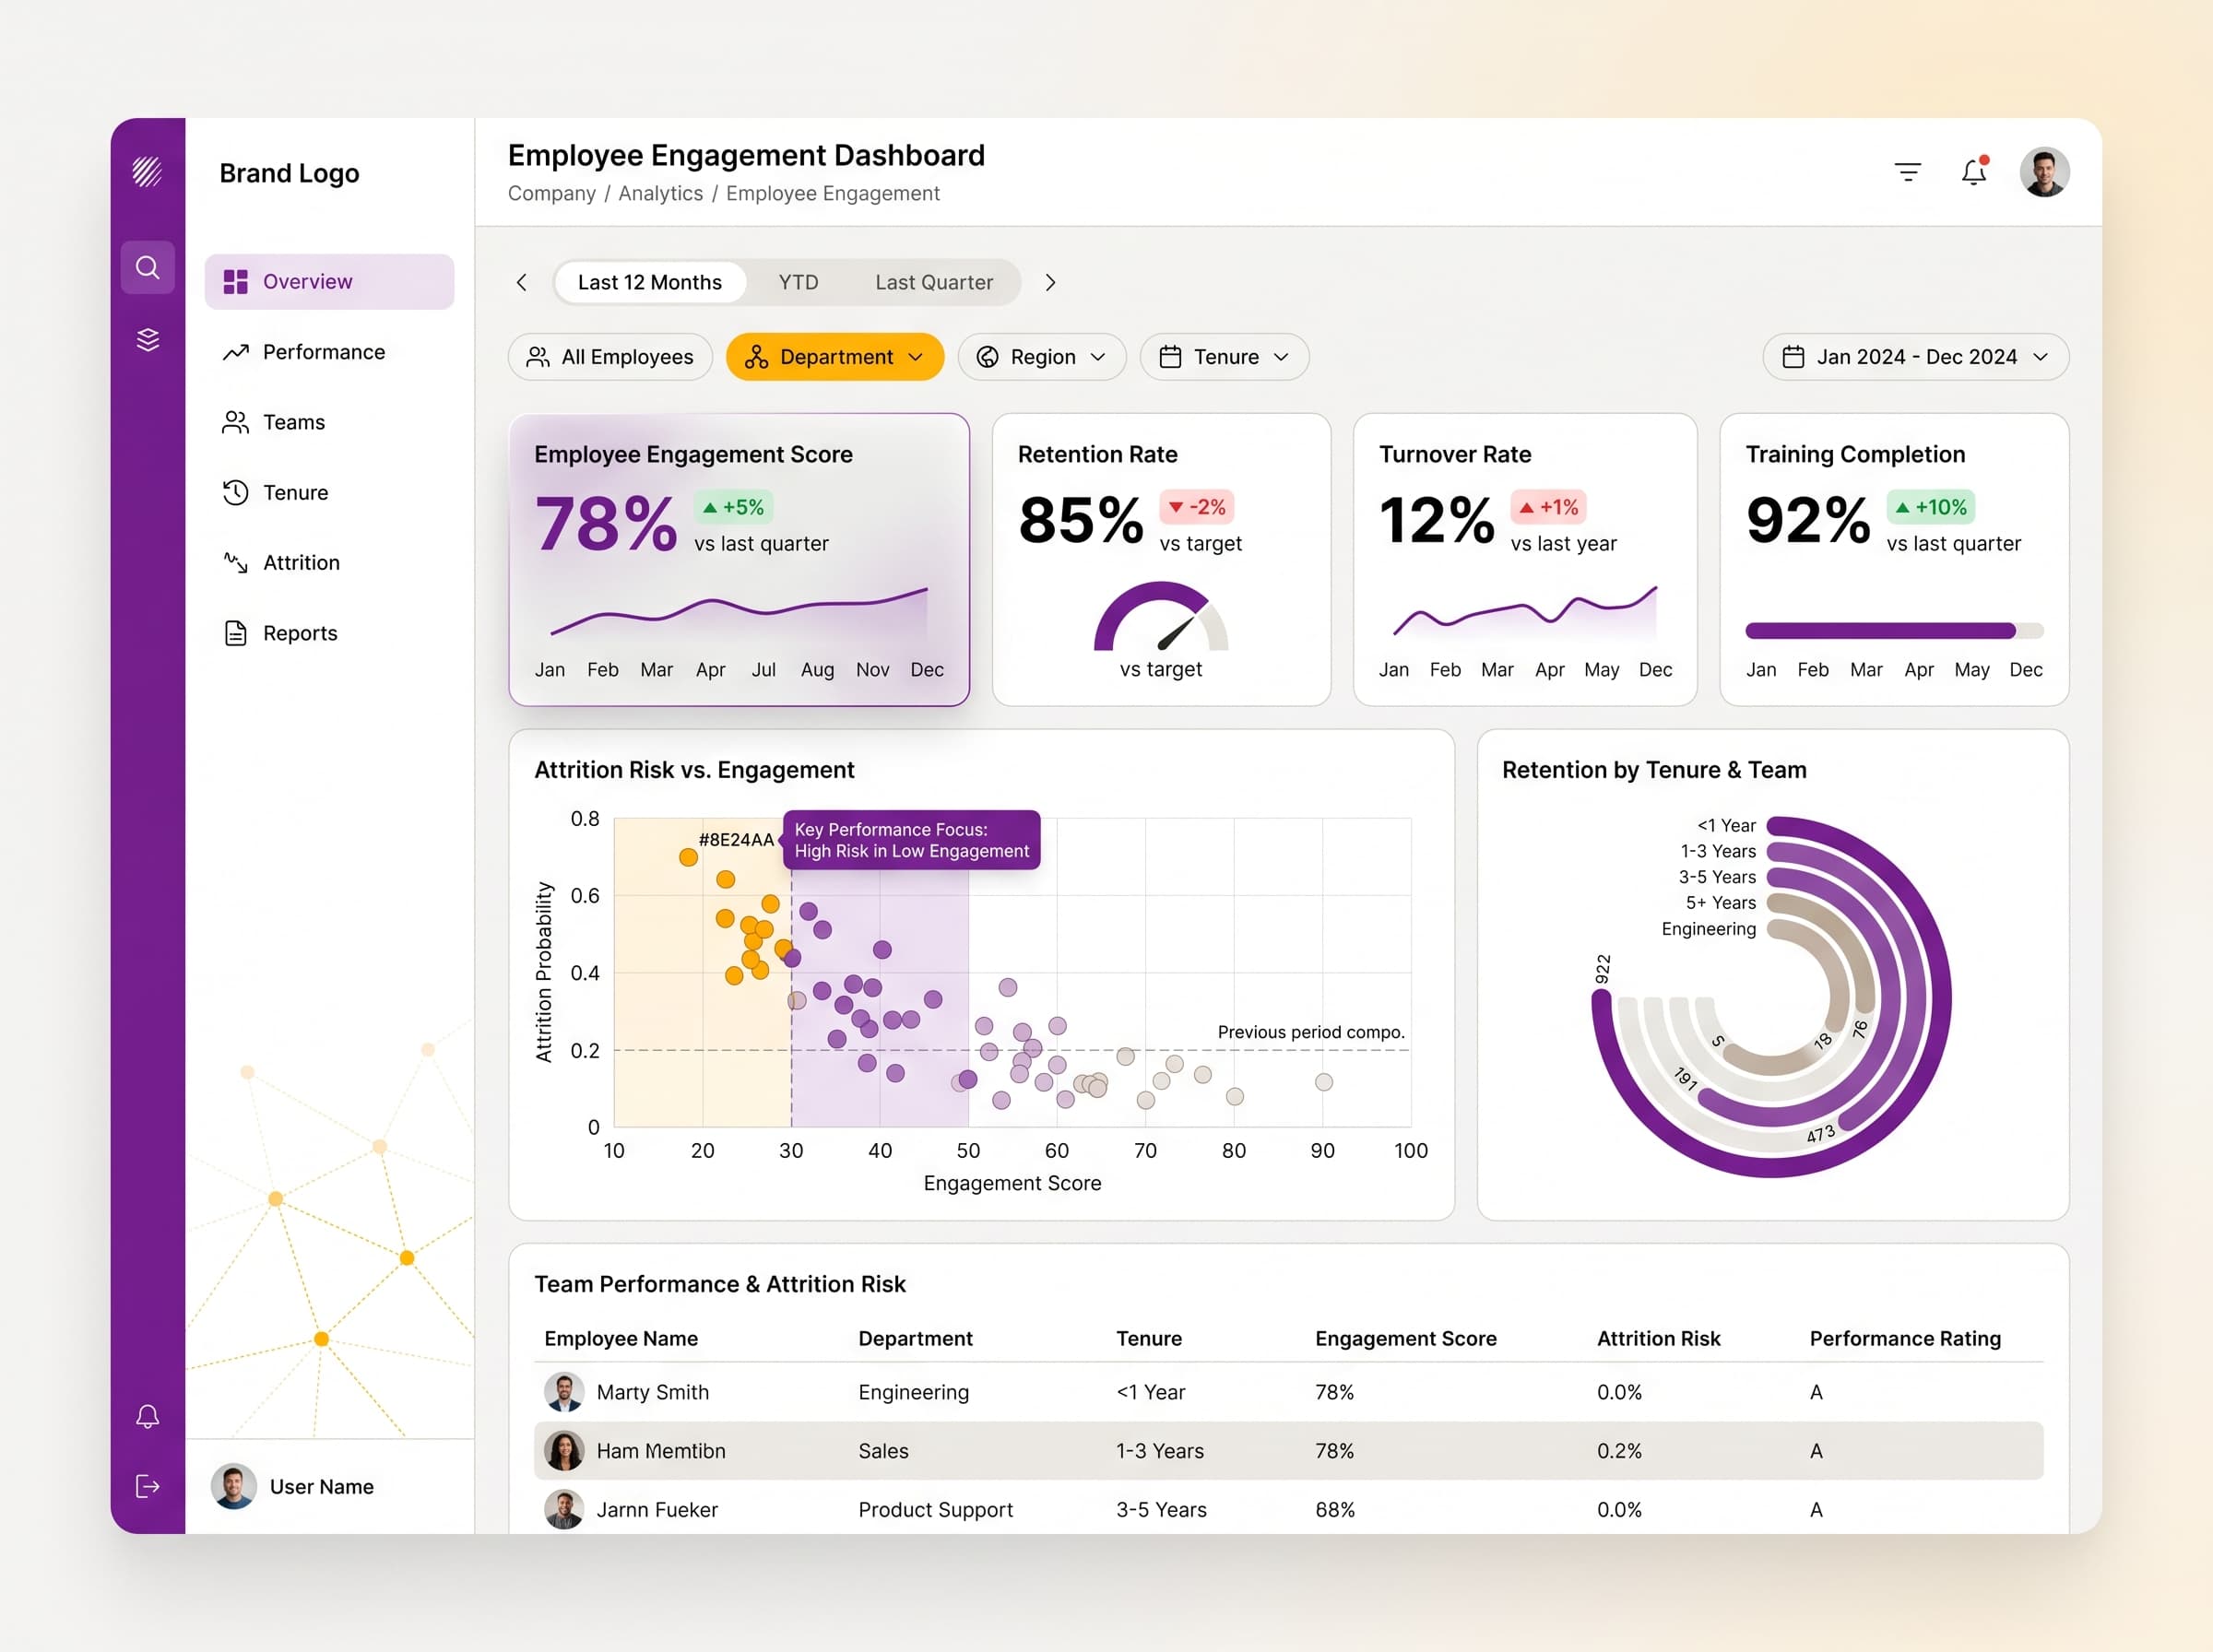Click the layers stack icon in the purple sidebar
Image resolution: width=2213 pixels, height=1652 pixels.
(147, 340)
